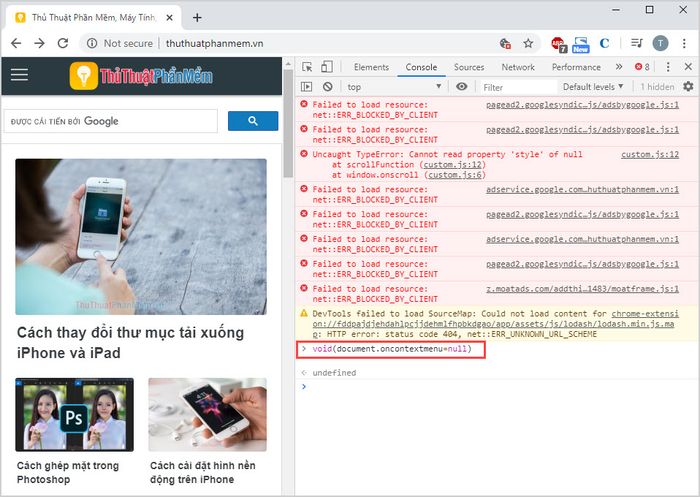Switch to the Network panel
Screen dimensions: 700x497
tap(518, 67)
